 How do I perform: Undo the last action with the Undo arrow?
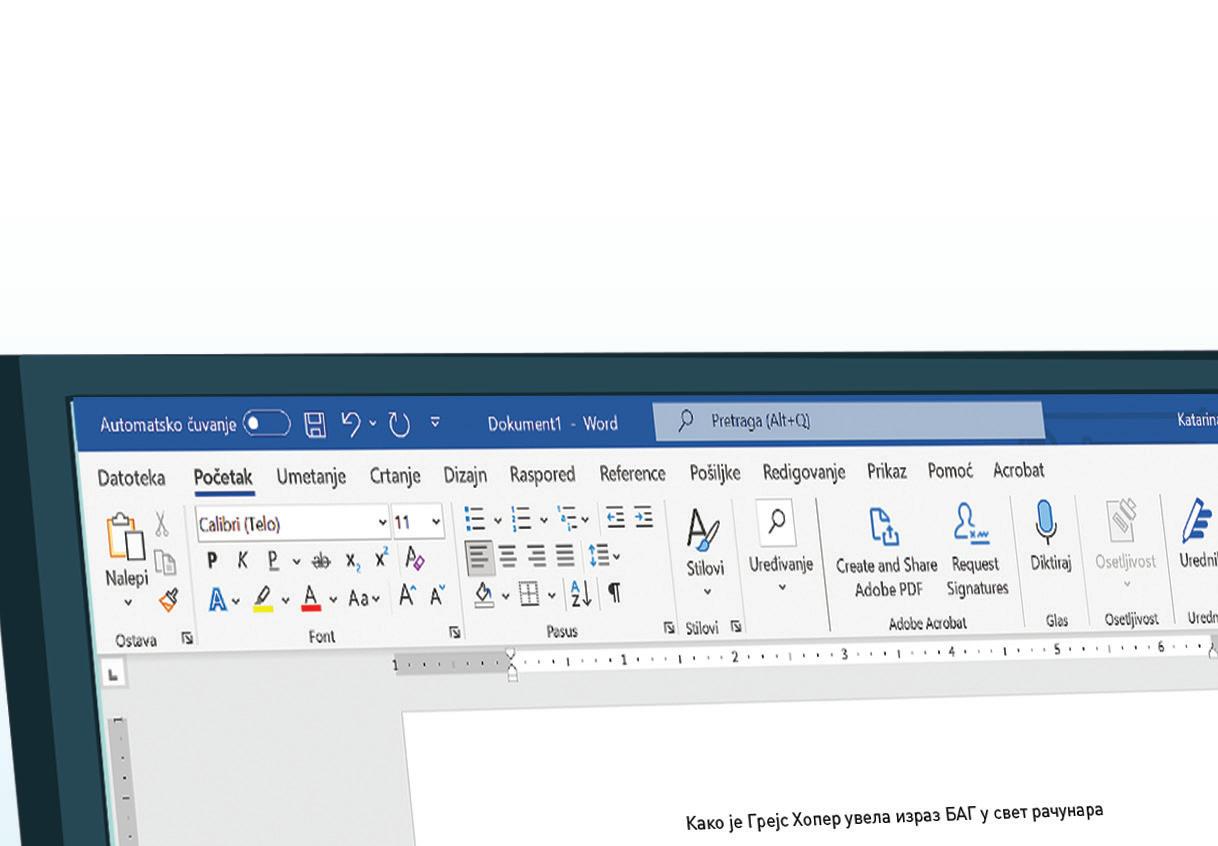pos(351,424)
